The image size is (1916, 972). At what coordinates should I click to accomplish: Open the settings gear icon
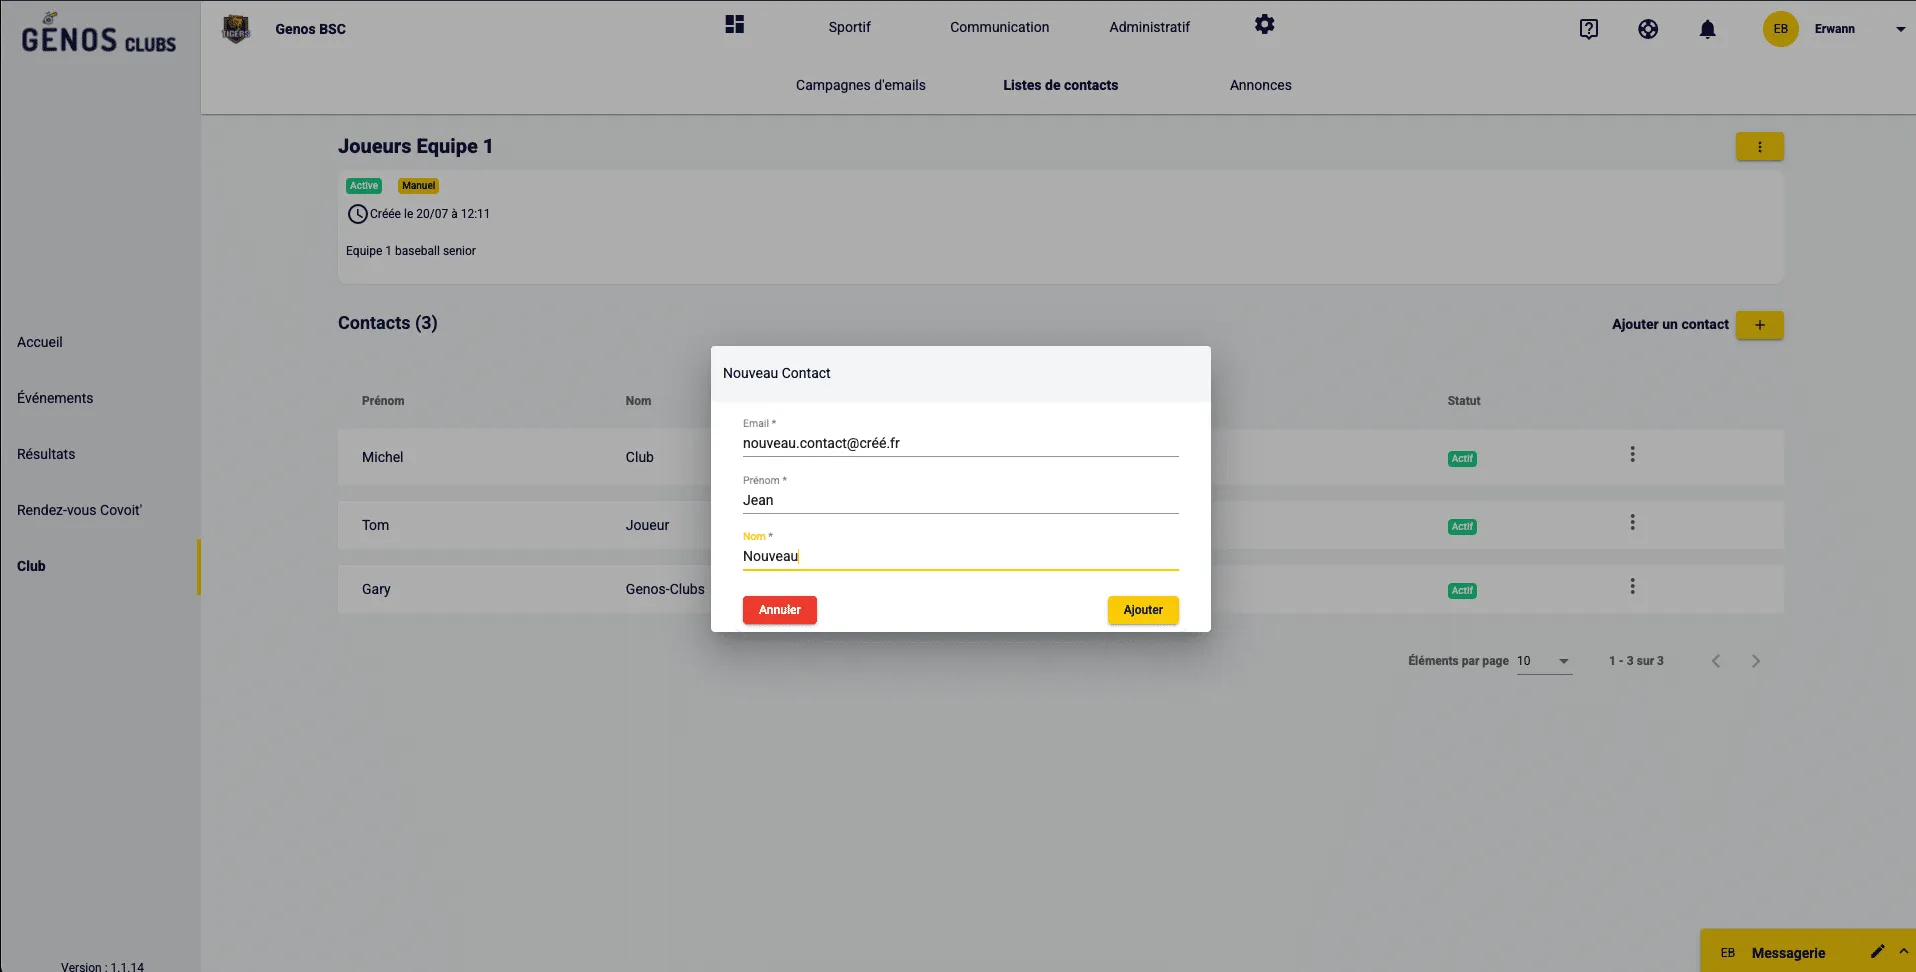(x=1264, y=25)
